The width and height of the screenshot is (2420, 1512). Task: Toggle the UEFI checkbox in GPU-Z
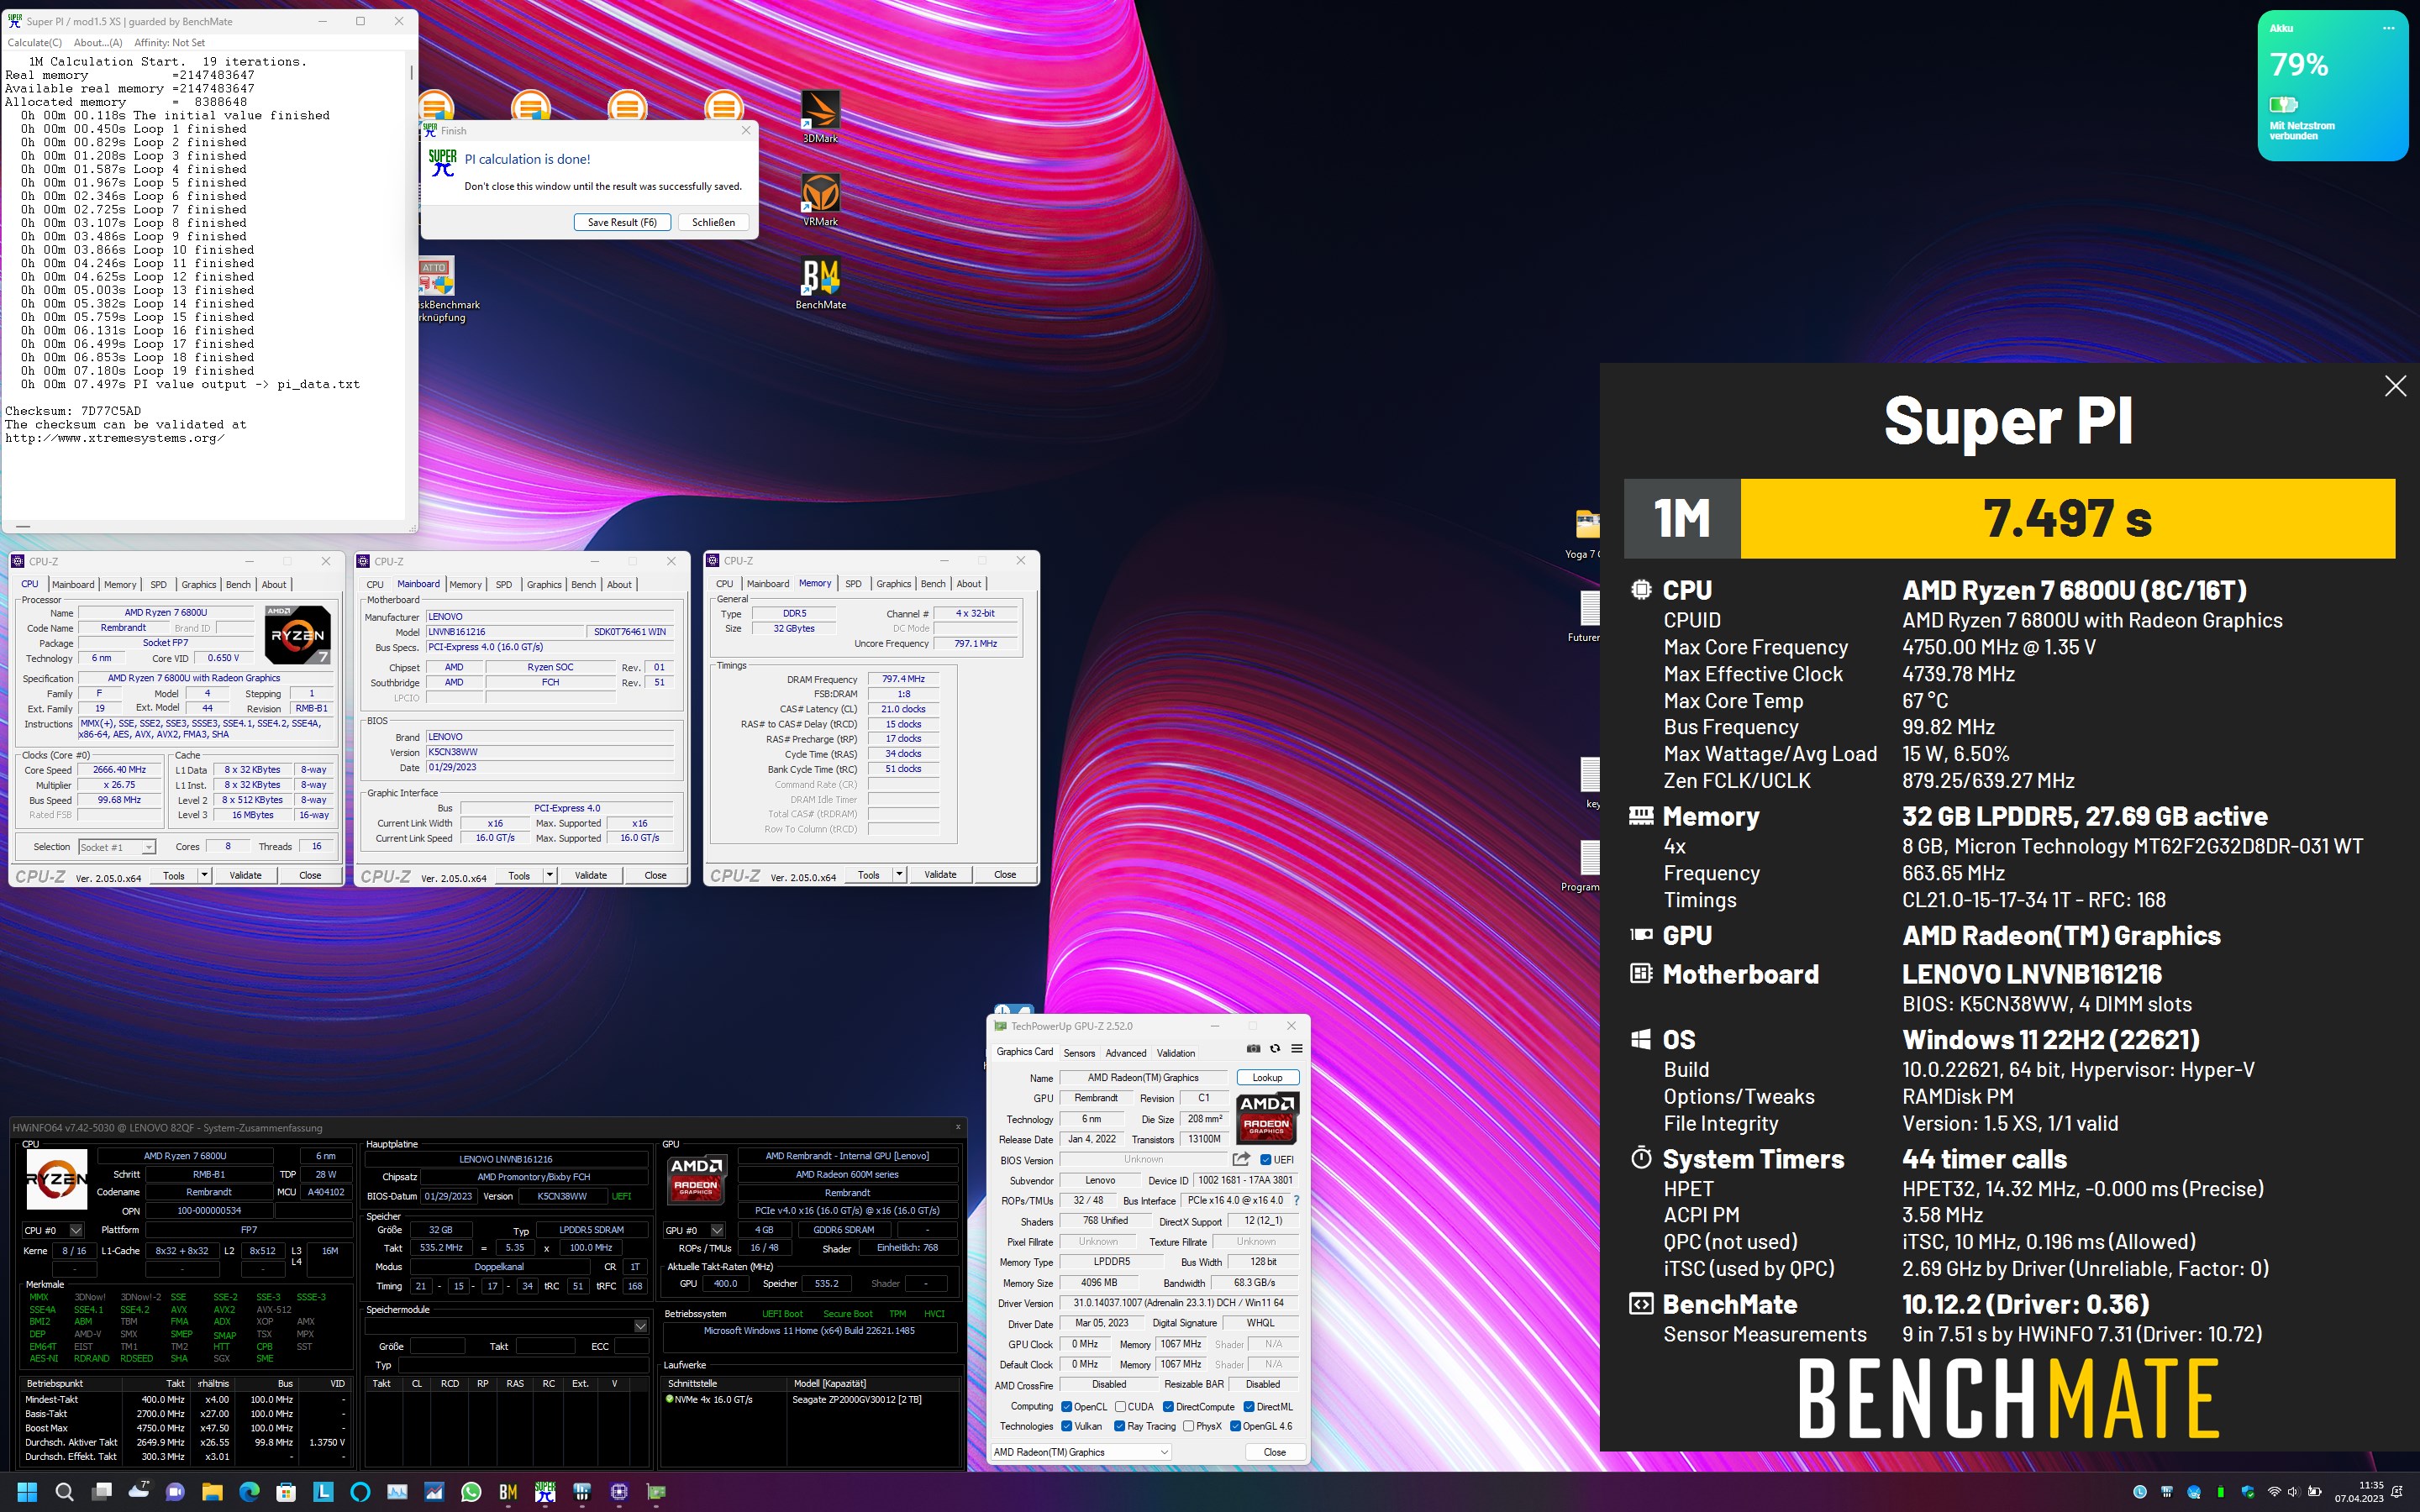click(1266, 1160)
